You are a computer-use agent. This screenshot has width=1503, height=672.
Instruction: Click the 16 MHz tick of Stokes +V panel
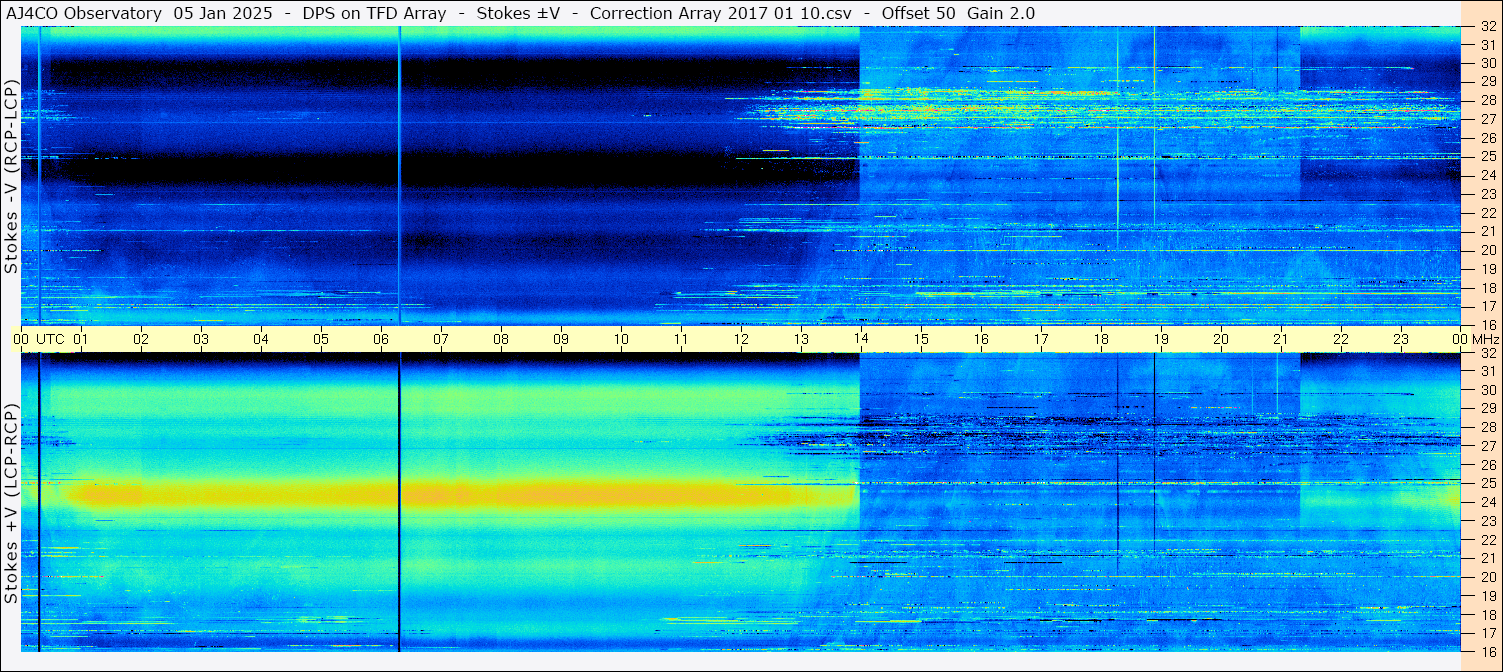click(1487, 651)
